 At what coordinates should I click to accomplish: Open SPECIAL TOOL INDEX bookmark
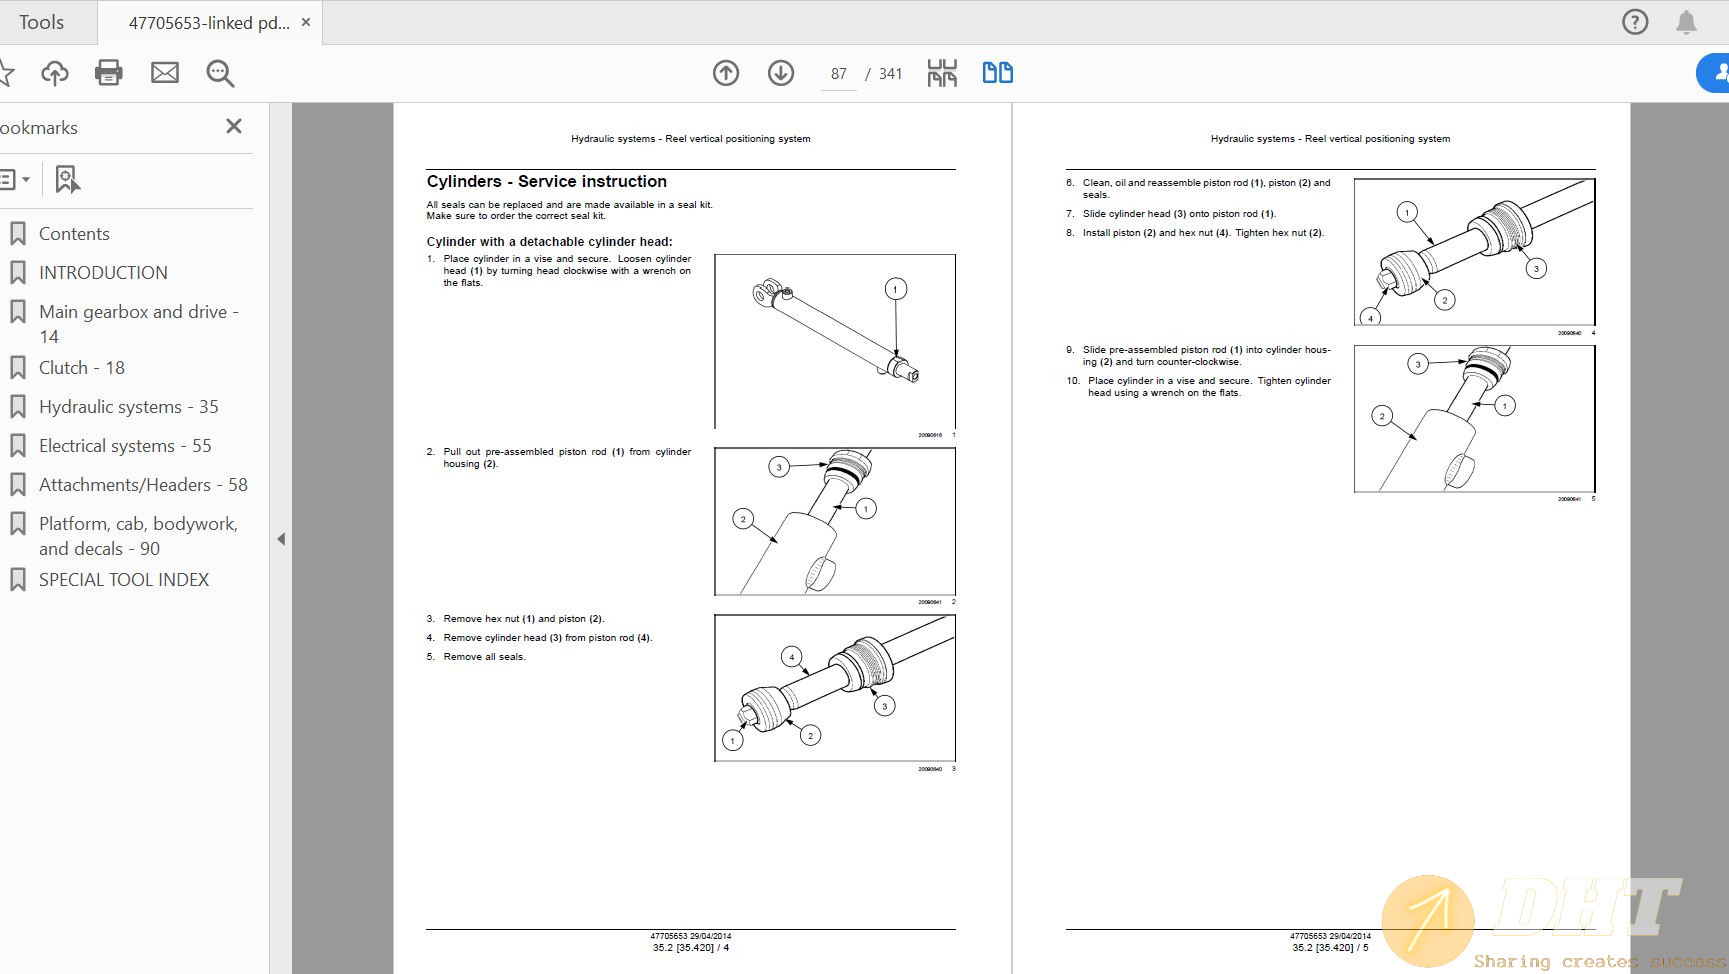[124, 580]
